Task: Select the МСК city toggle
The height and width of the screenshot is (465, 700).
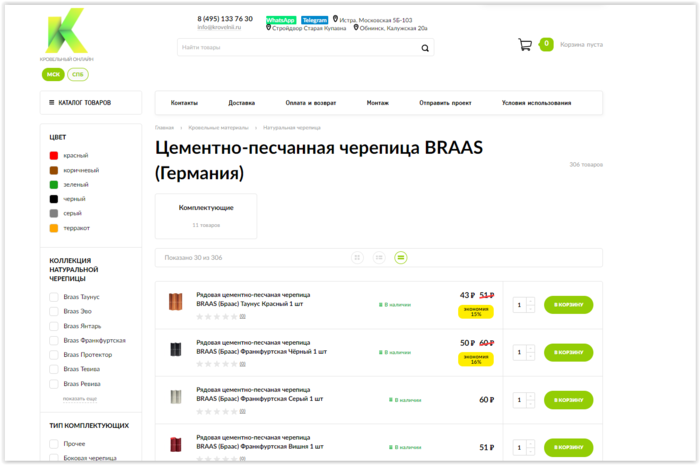Action: [53, 75]
